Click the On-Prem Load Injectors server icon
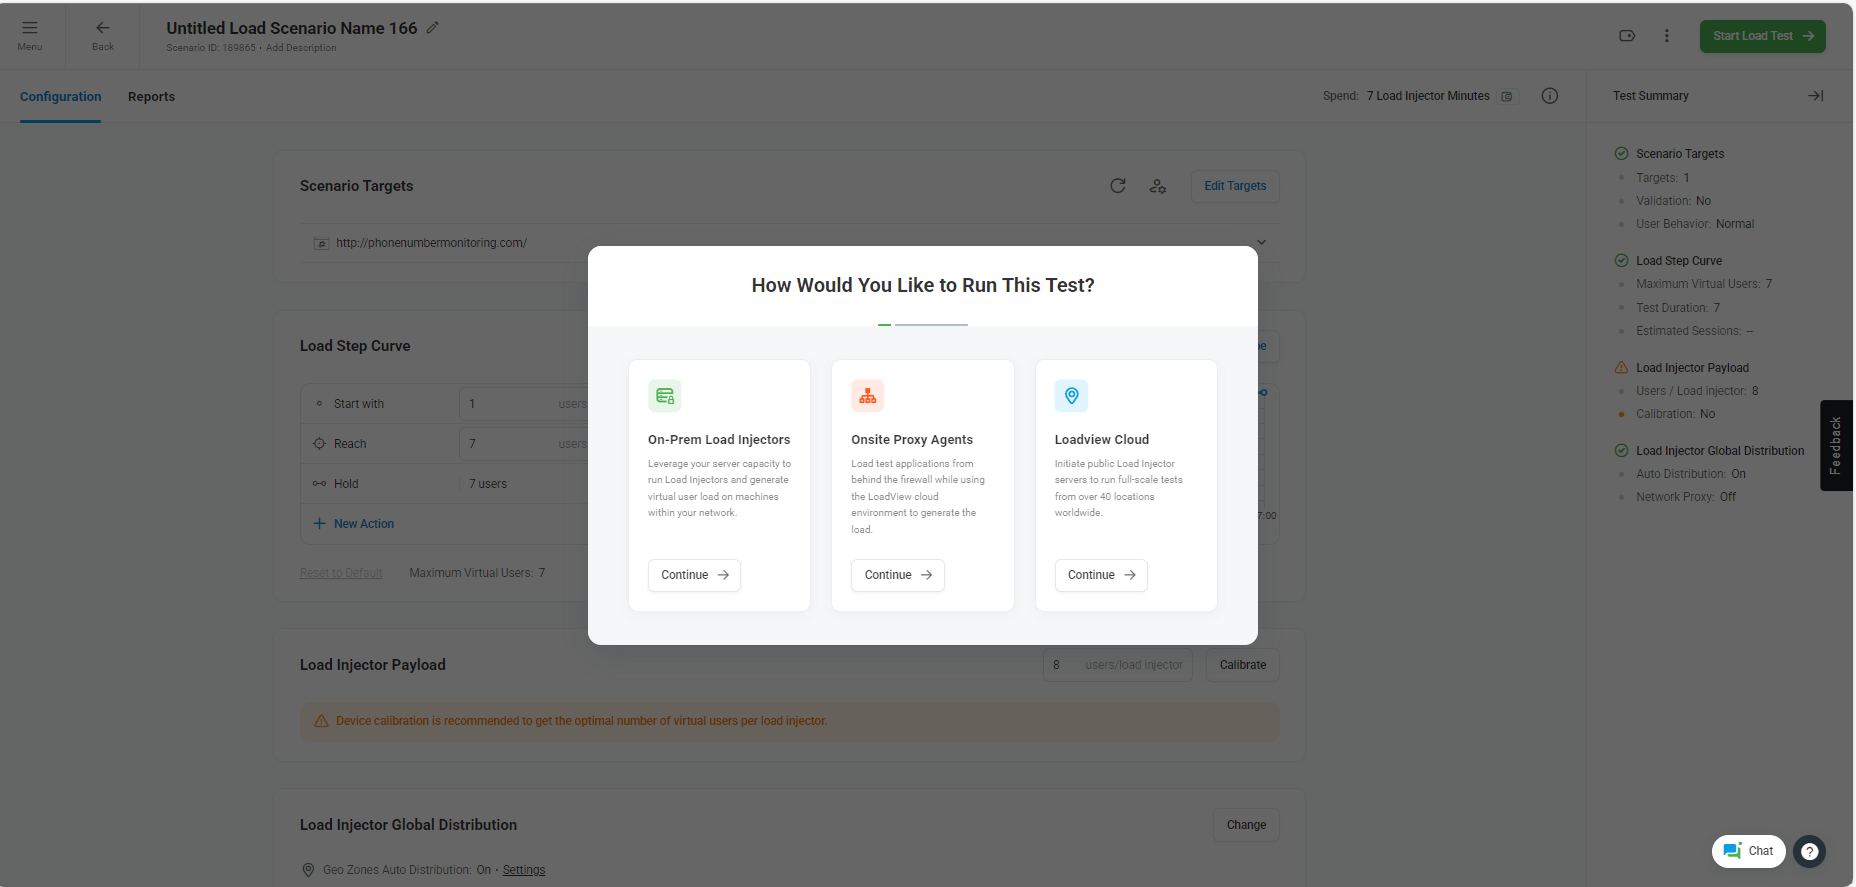 [x=665, y=396]
